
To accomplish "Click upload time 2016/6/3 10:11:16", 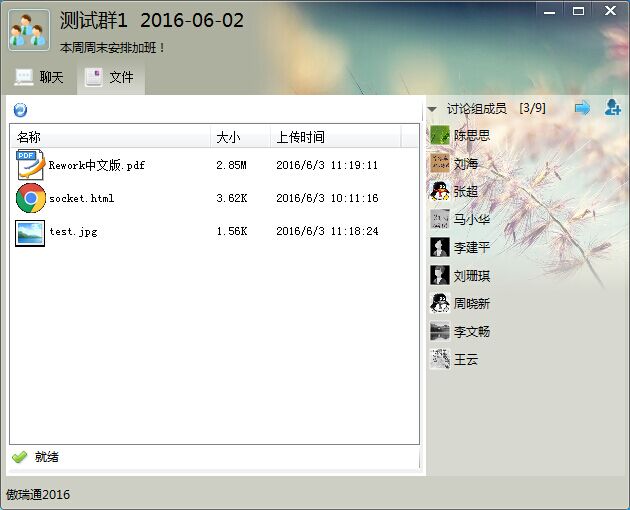I will coord(327,198).
